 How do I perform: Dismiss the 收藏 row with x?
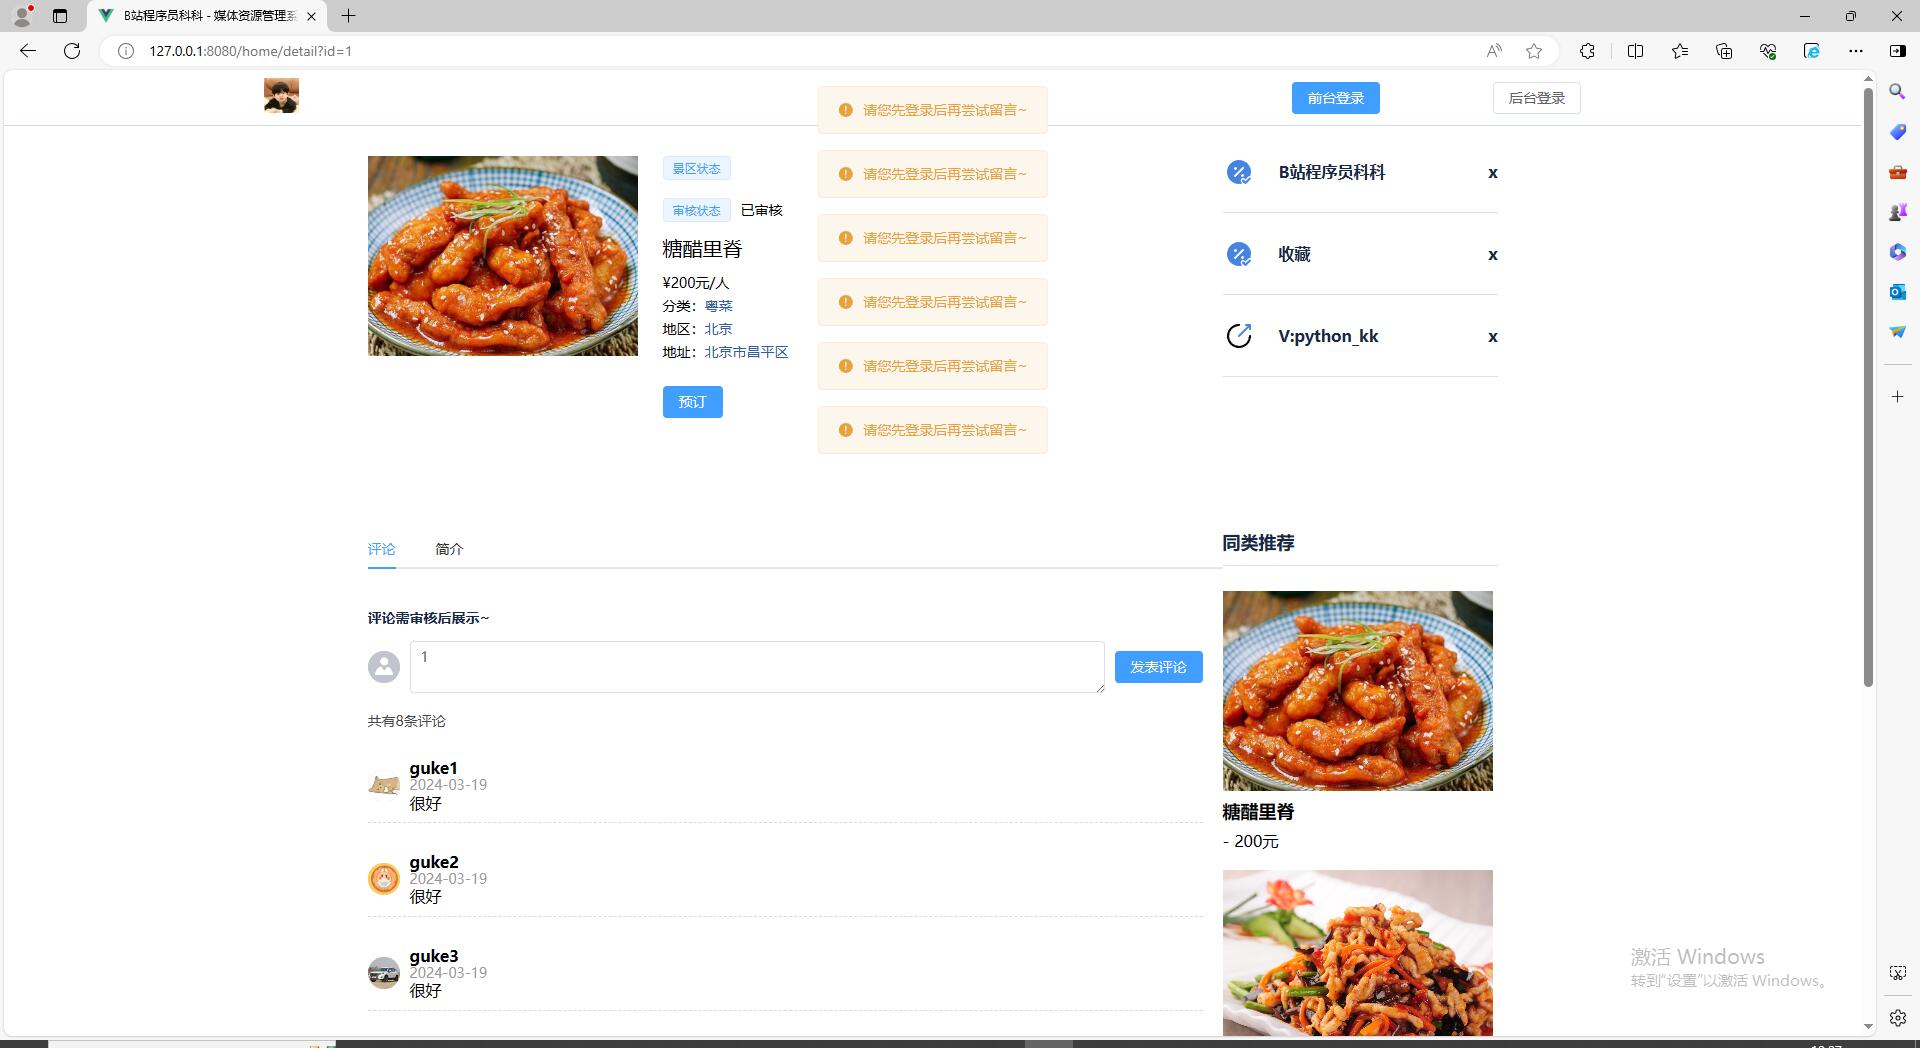[1492, 255]
